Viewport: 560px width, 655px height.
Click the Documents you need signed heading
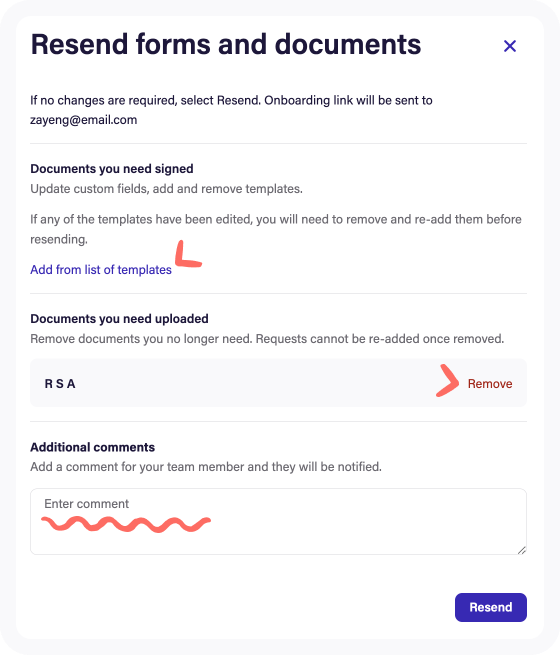point(111,169)
